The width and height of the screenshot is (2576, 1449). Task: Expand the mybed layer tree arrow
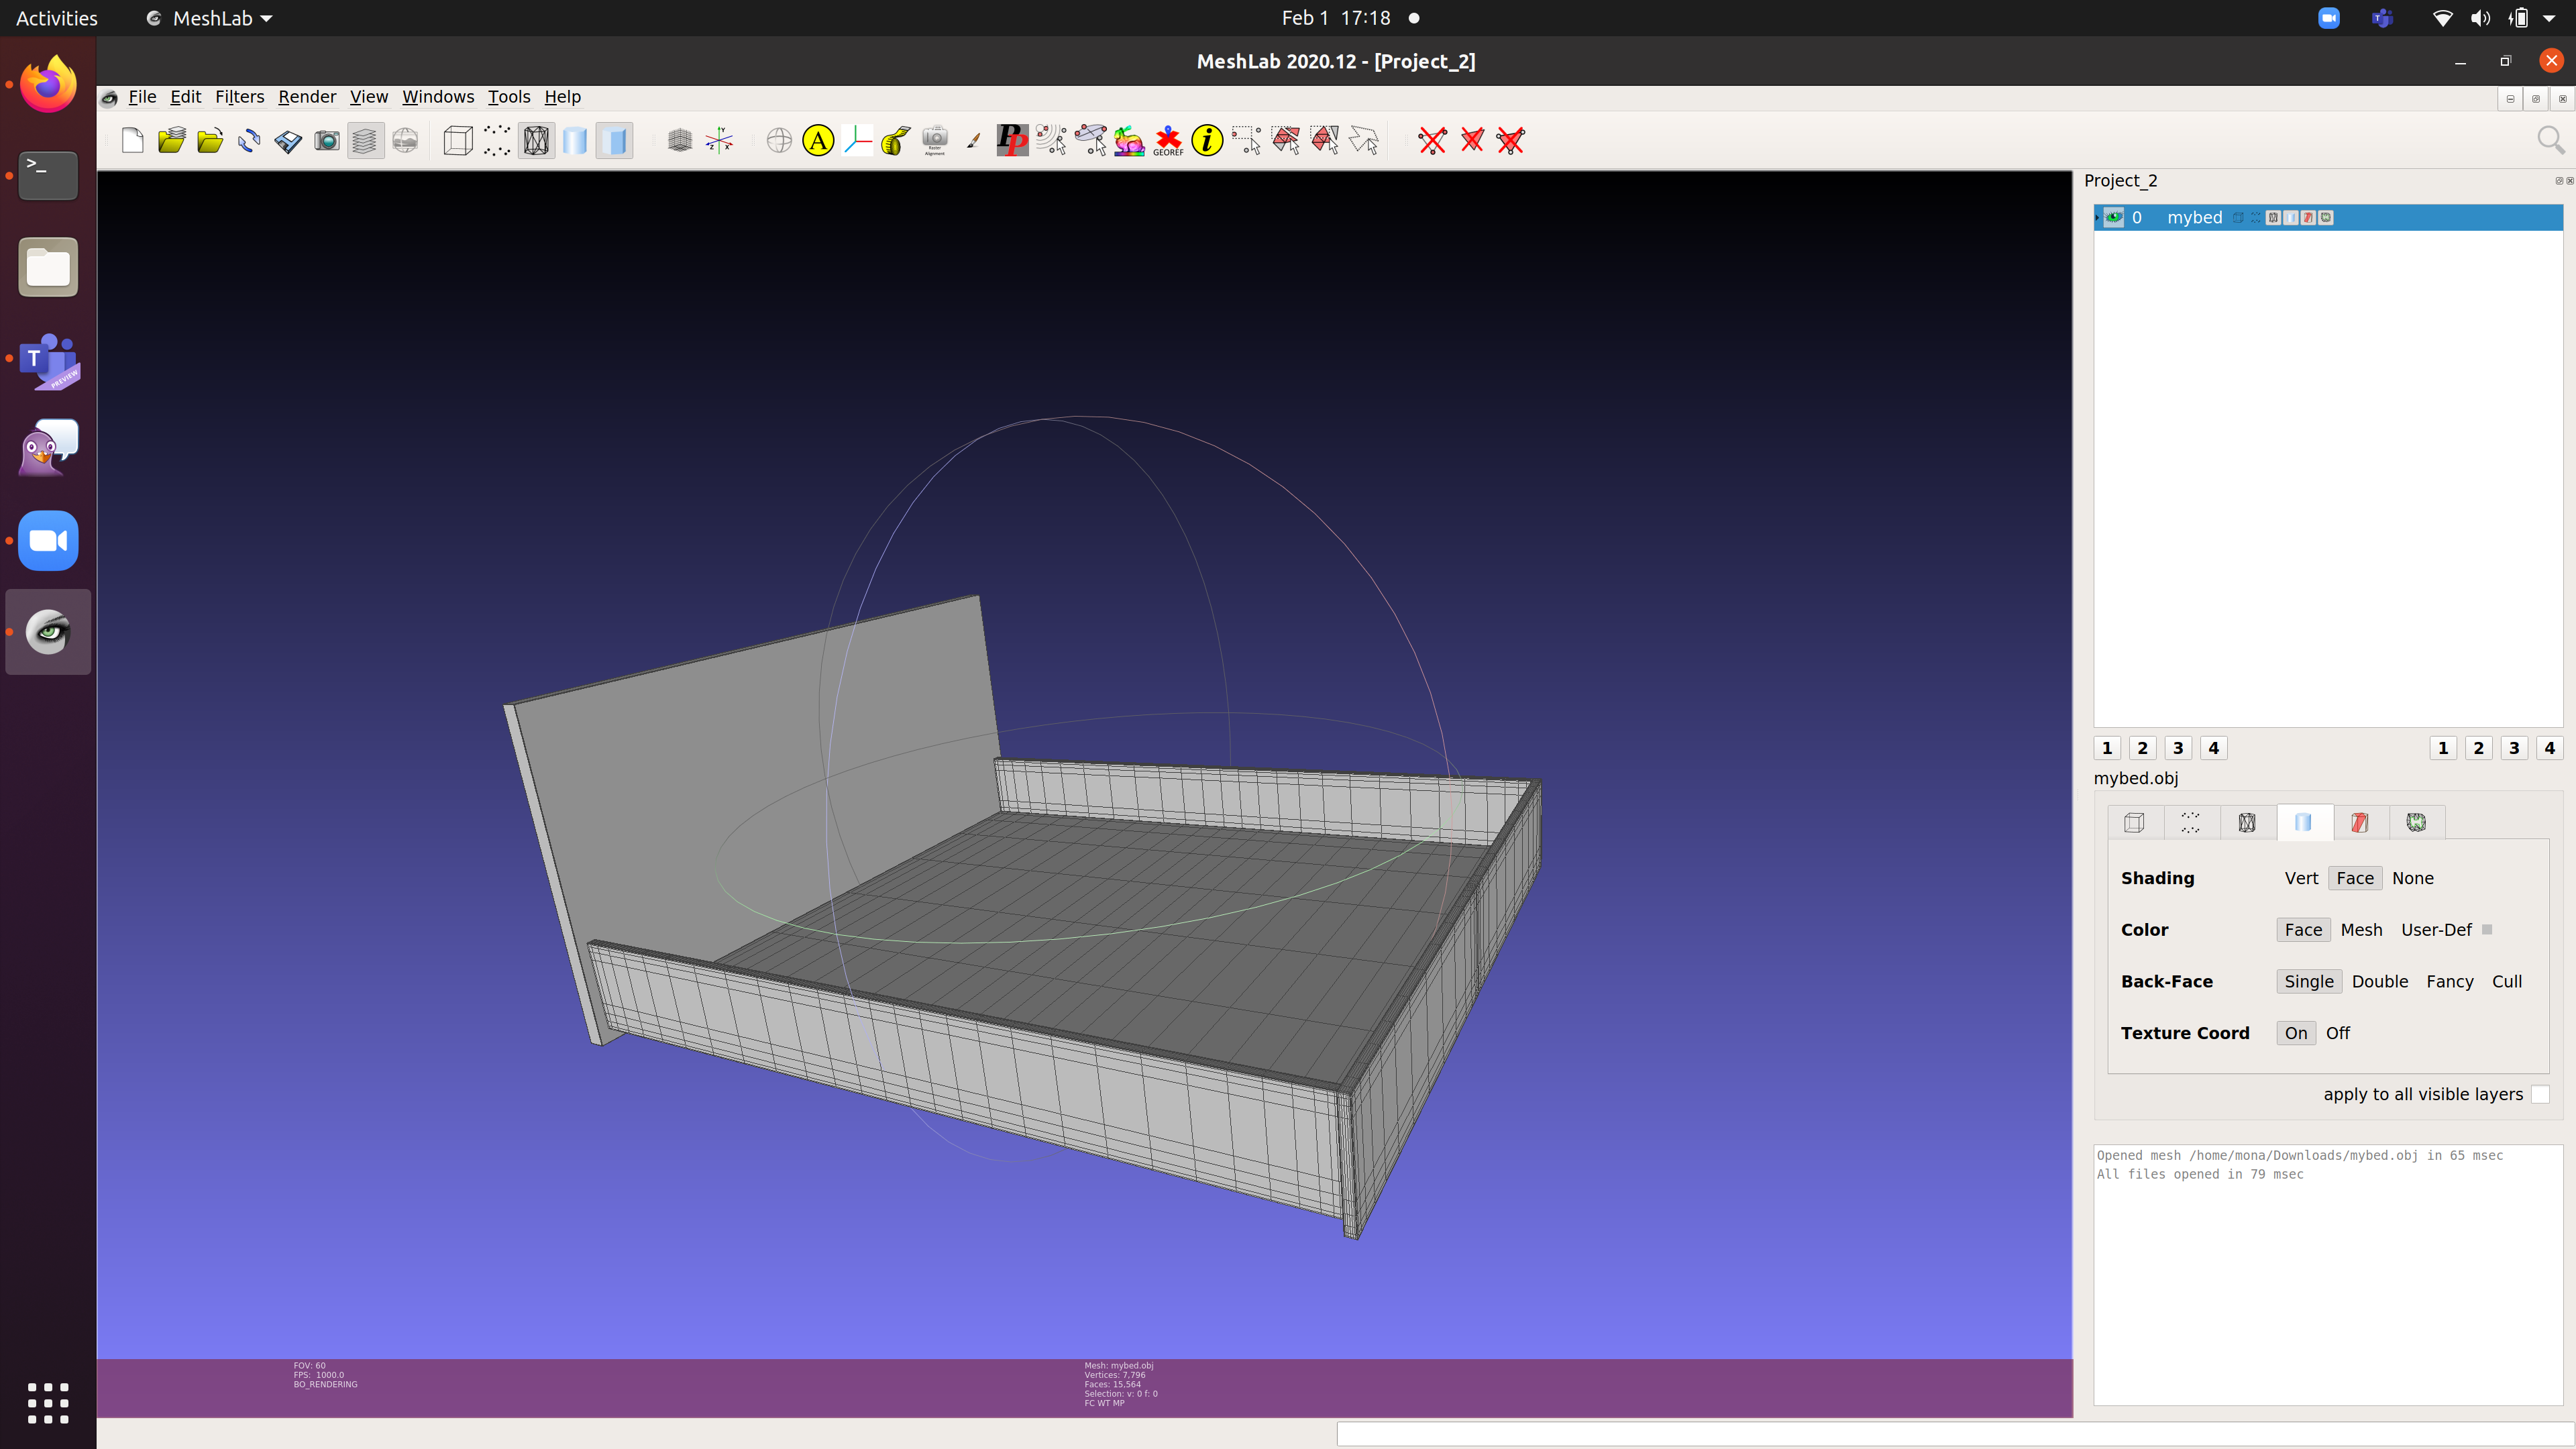tap(2097, 217)
